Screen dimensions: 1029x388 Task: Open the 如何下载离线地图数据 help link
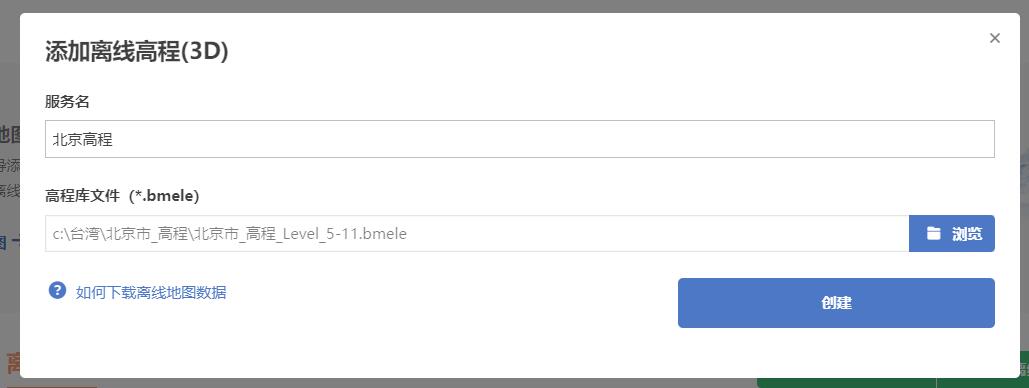pyautogui.click(x=151, y=292)
